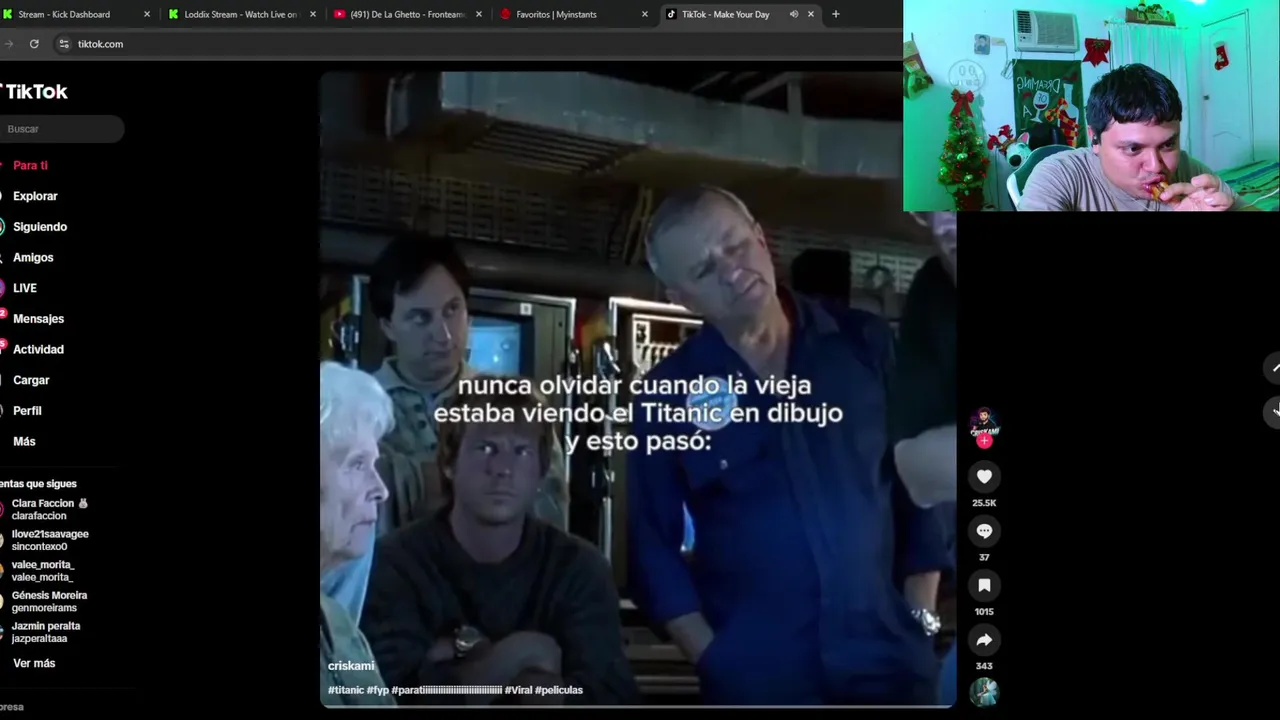Image resolution: width=1280 pixels, height=720 pixels.
Task: Expand the Más menu
Action: pyautogui.click(x=24, y=441)
